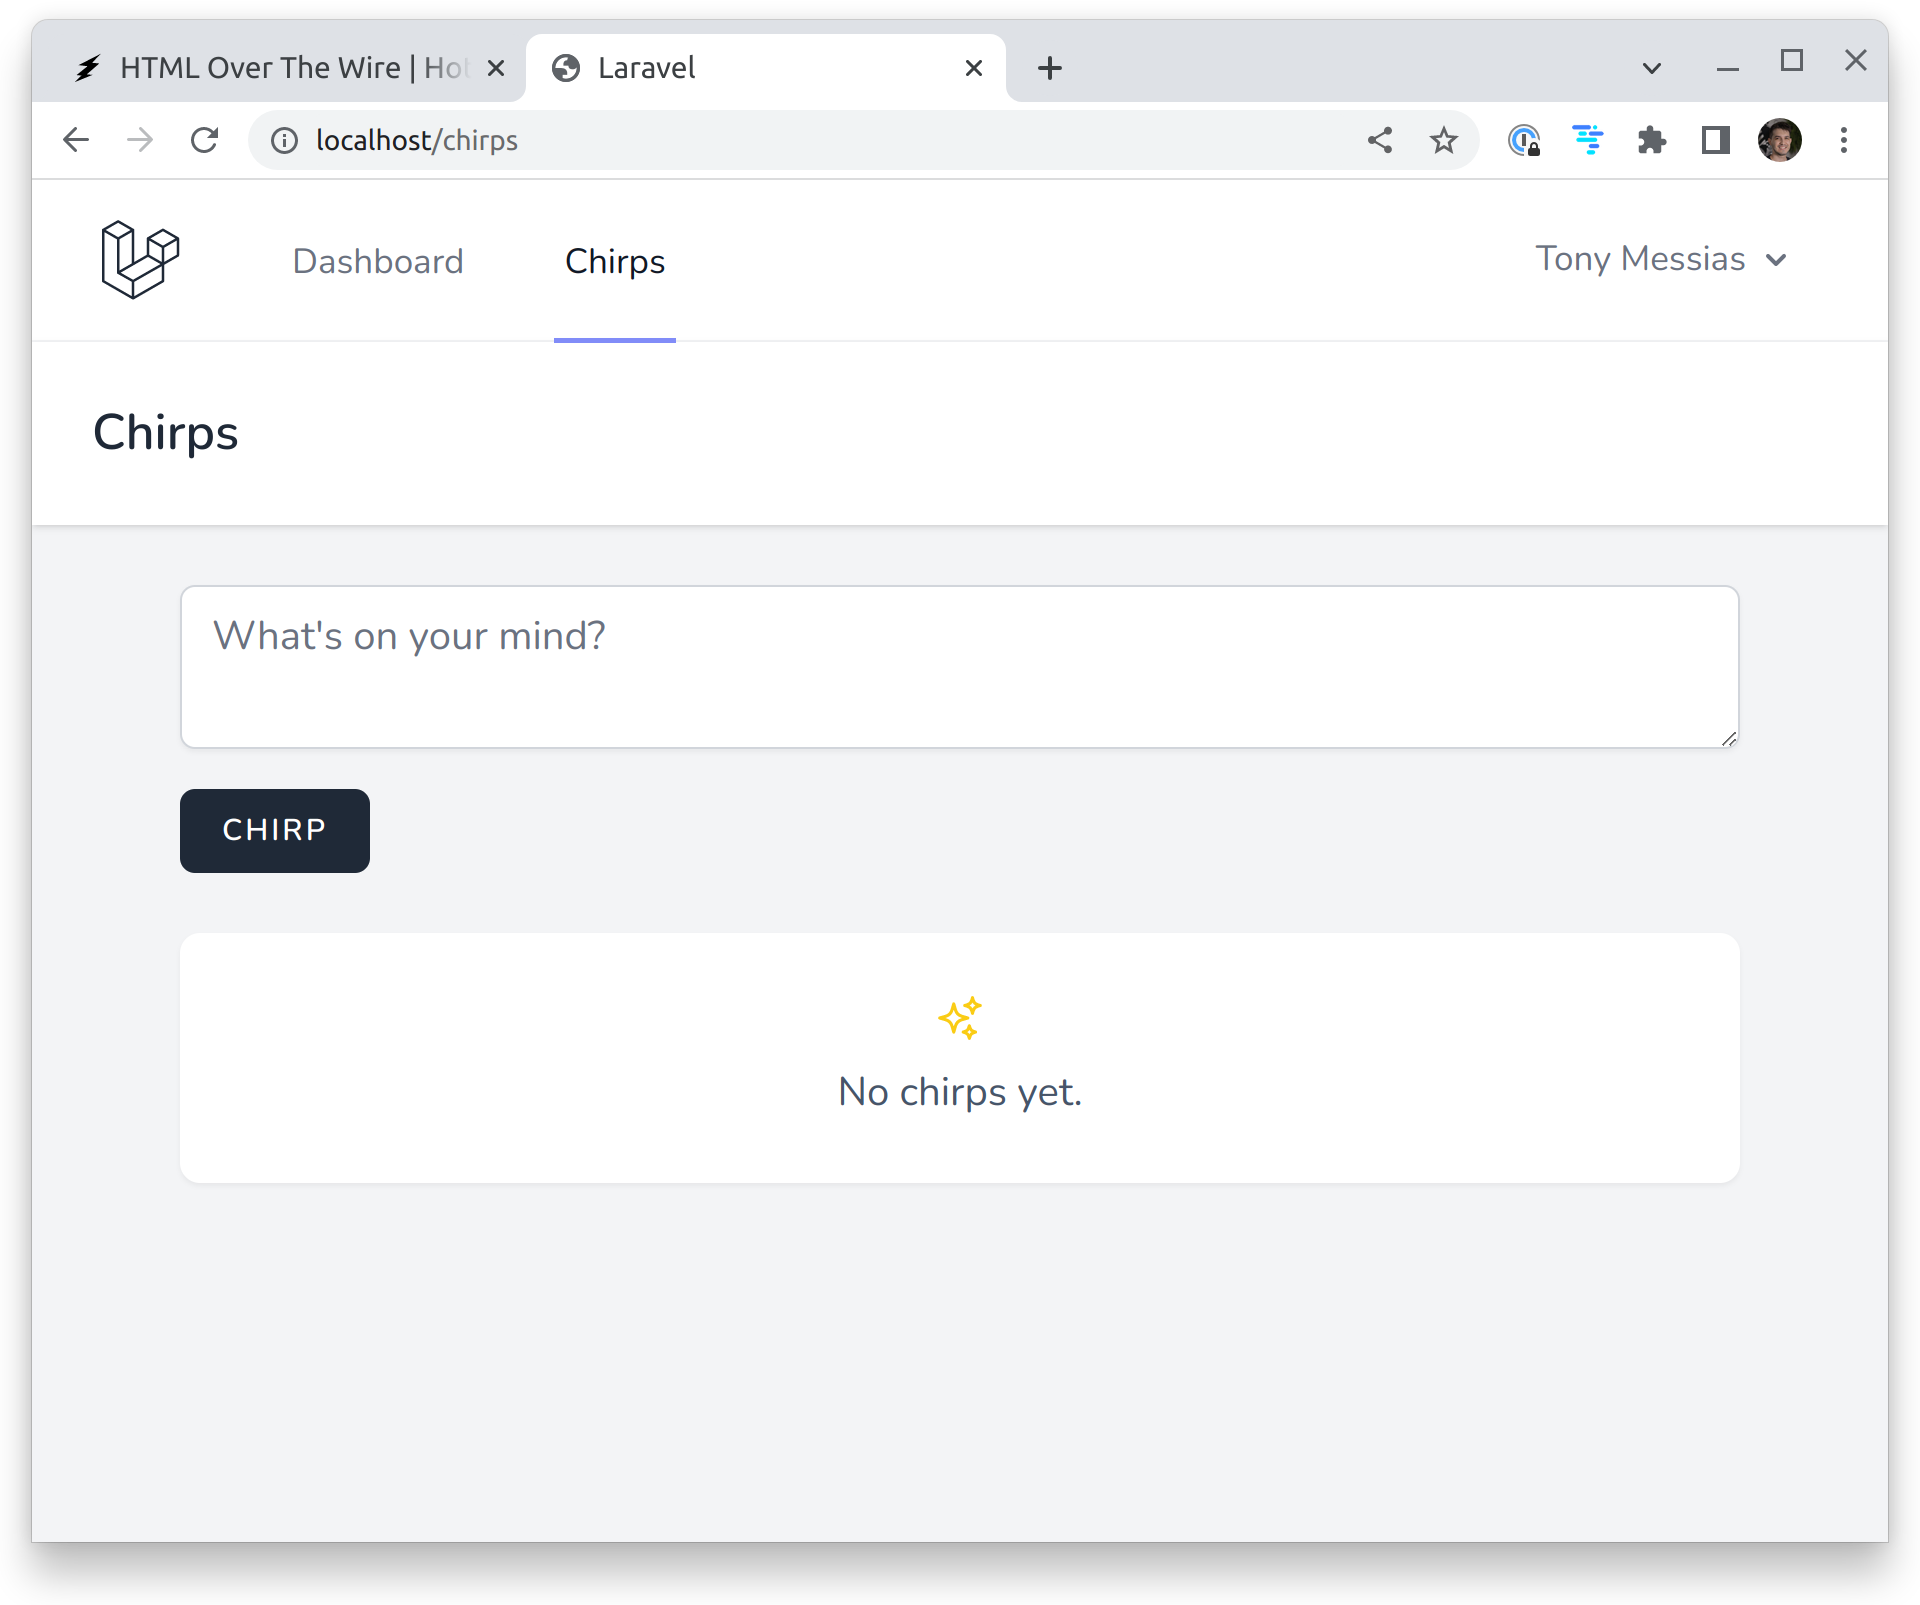This screenshot has width=1920, height=1605.
Task: Click the browser back arrow
Action: (76, 140)
